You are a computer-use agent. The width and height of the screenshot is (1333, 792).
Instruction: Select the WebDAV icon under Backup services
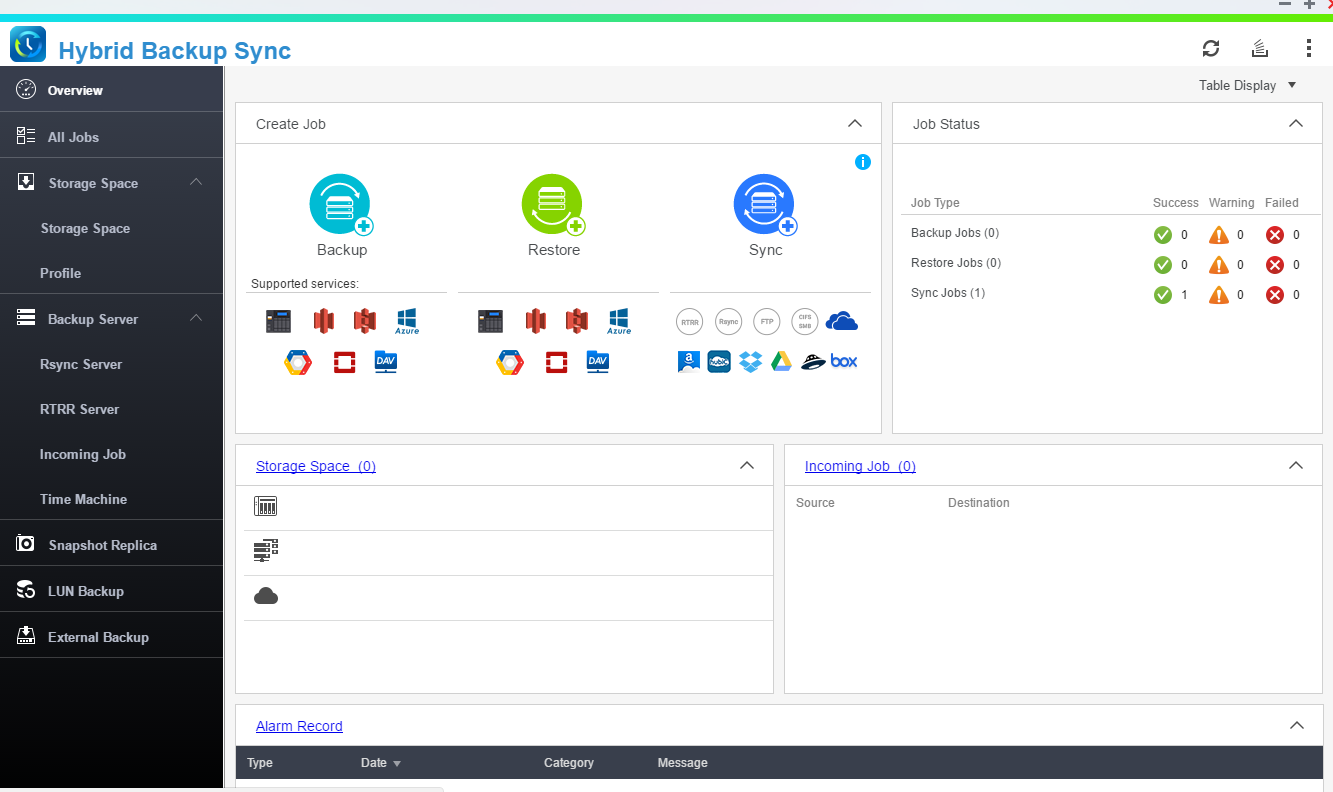pyautogui.click(x=386, y=362)
